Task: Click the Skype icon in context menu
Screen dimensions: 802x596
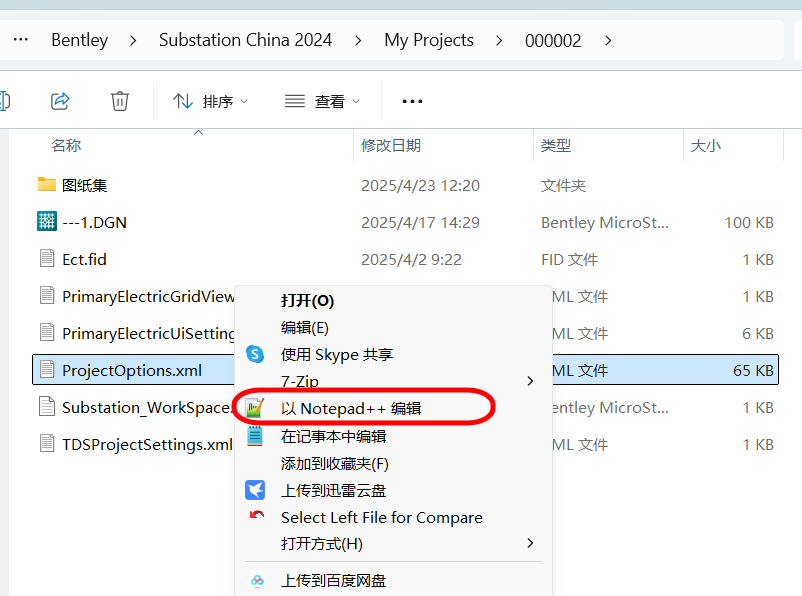Action: coord(255,354)
